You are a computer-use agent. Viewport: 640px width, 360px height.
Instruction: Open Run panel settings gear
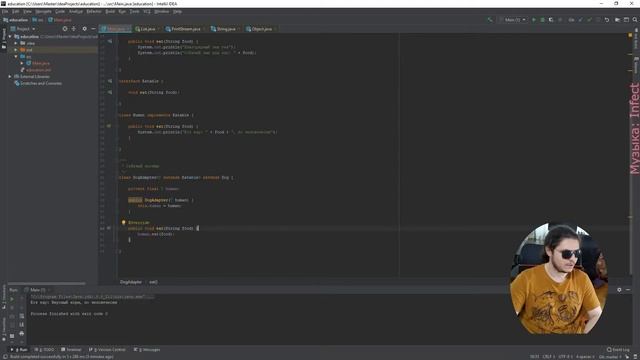(619, 290)
